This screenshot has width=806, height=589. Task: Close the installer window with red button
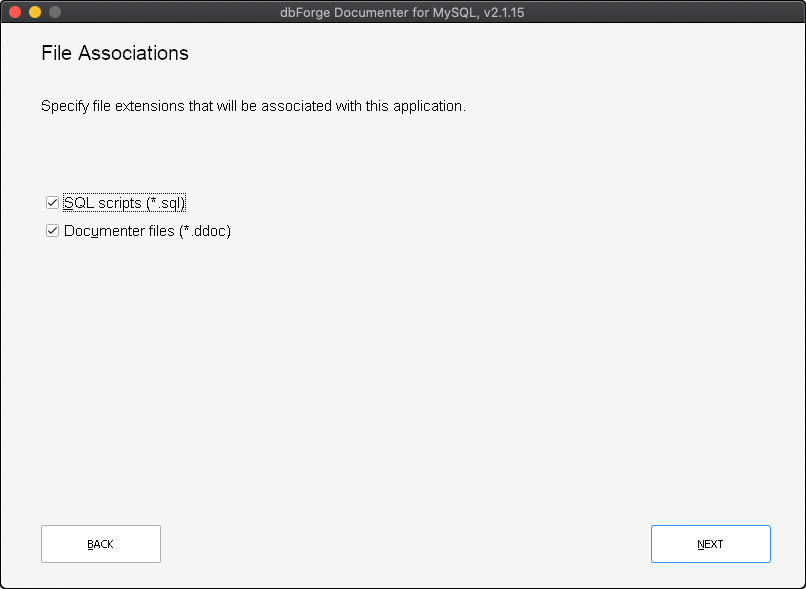15,12
